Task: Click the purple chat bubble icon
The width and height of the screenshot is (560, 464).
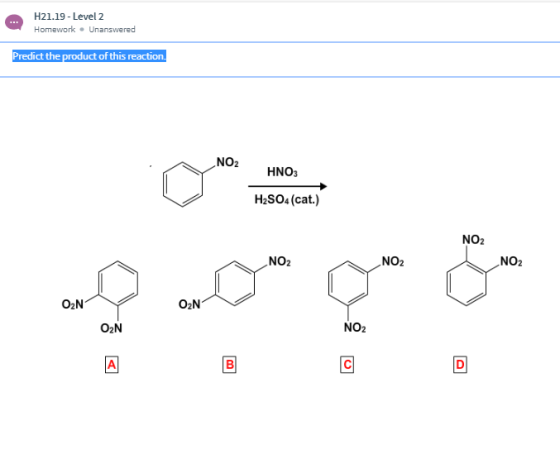Action: 14,23
